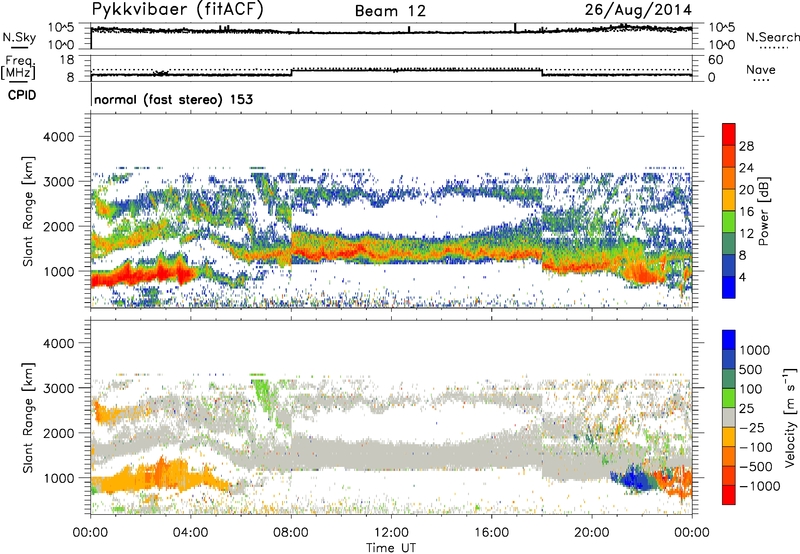Click the "−25" label on Velocity colorbar
This screenshot has height=554, width=800.
point(752,427)
